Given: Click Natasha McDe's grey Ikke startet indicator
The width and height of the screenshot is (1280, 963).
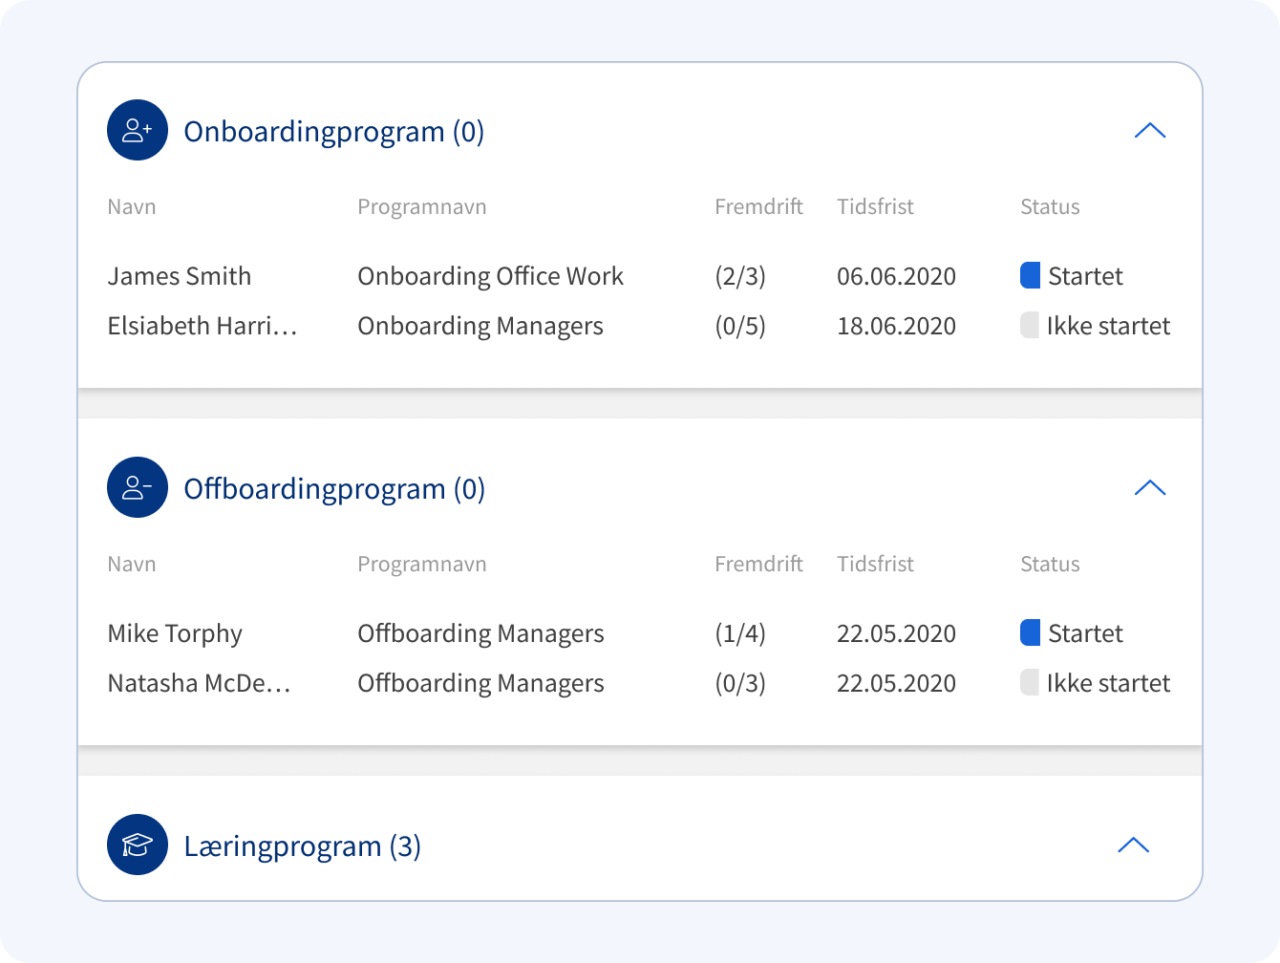Looking at the screenshot, I should 1030,683.
